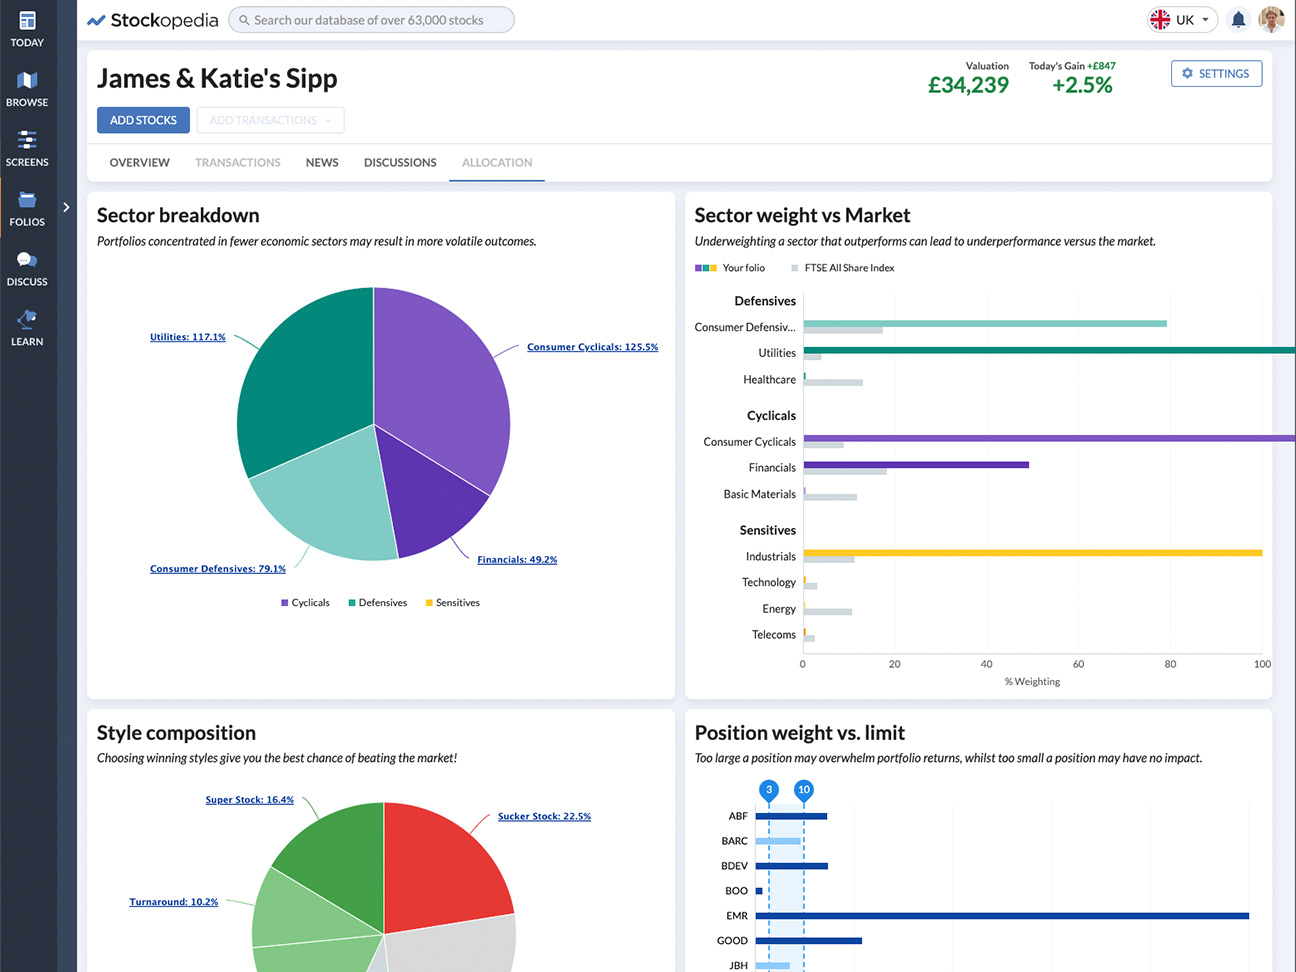
Task: Toggle Defensives legend in Sector breakdown
Action: click(x=377, y=602)
